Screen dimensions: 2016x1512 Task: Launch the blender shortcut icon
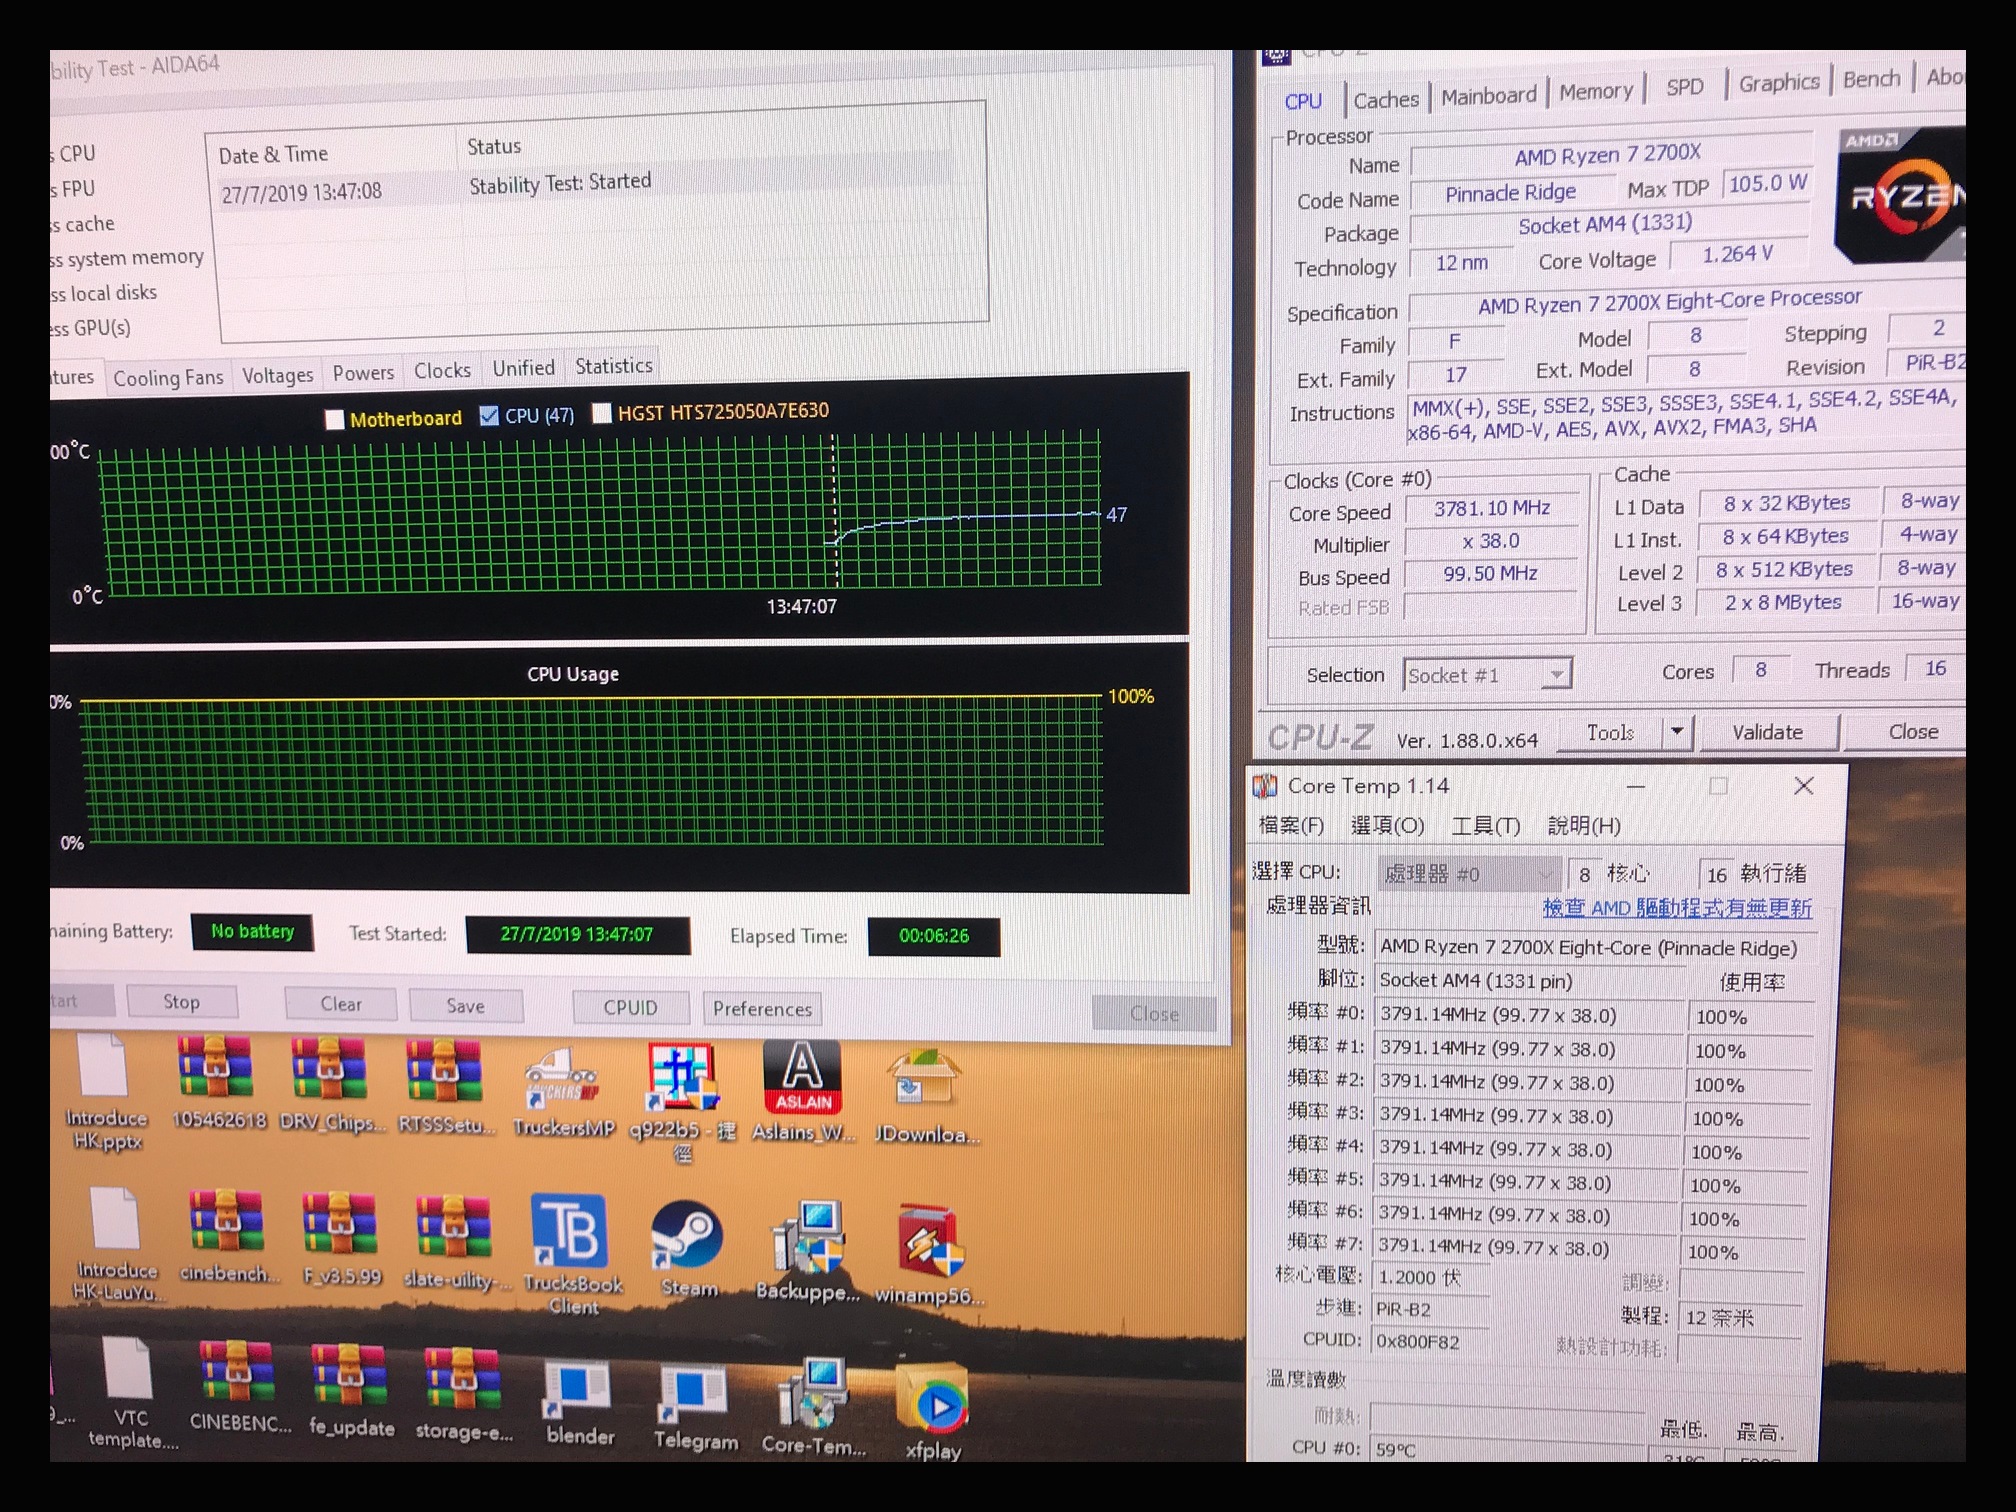coord(579,1402)
